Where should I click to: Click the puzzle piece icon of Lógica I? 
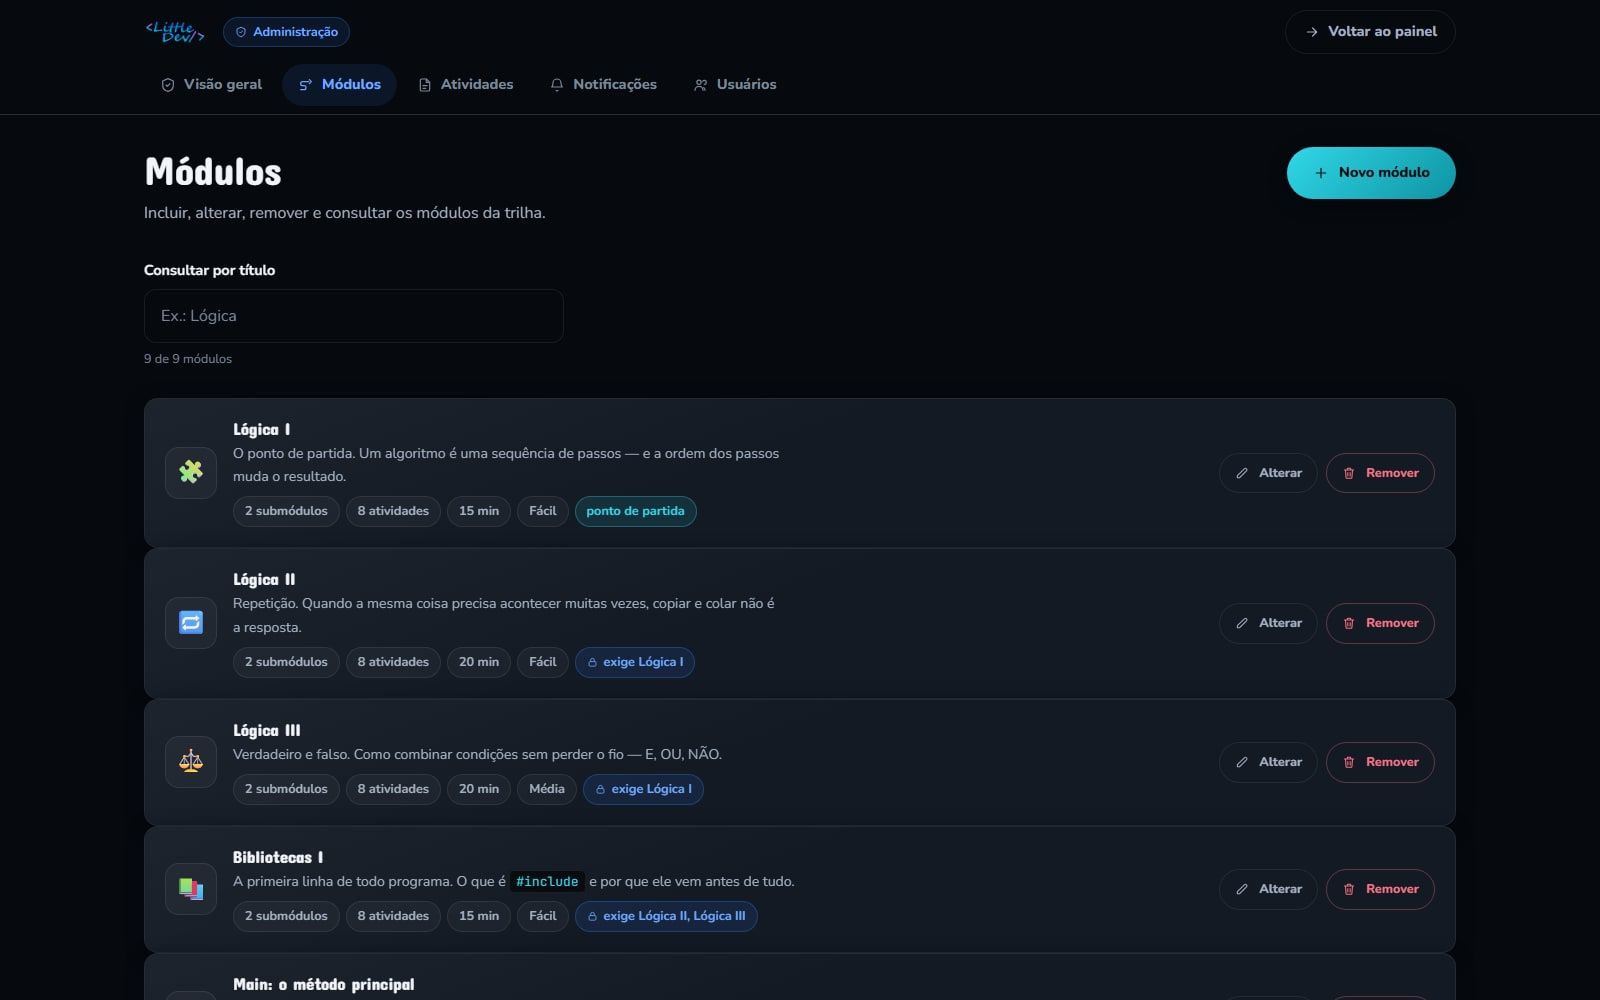click(191, 472)
